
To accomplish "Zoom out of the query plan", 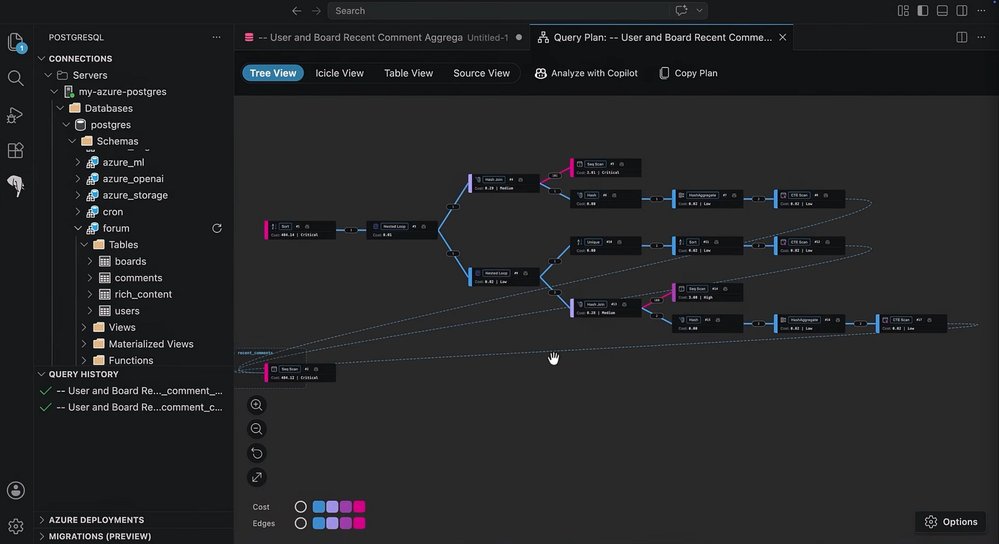I will pos(257,429).
